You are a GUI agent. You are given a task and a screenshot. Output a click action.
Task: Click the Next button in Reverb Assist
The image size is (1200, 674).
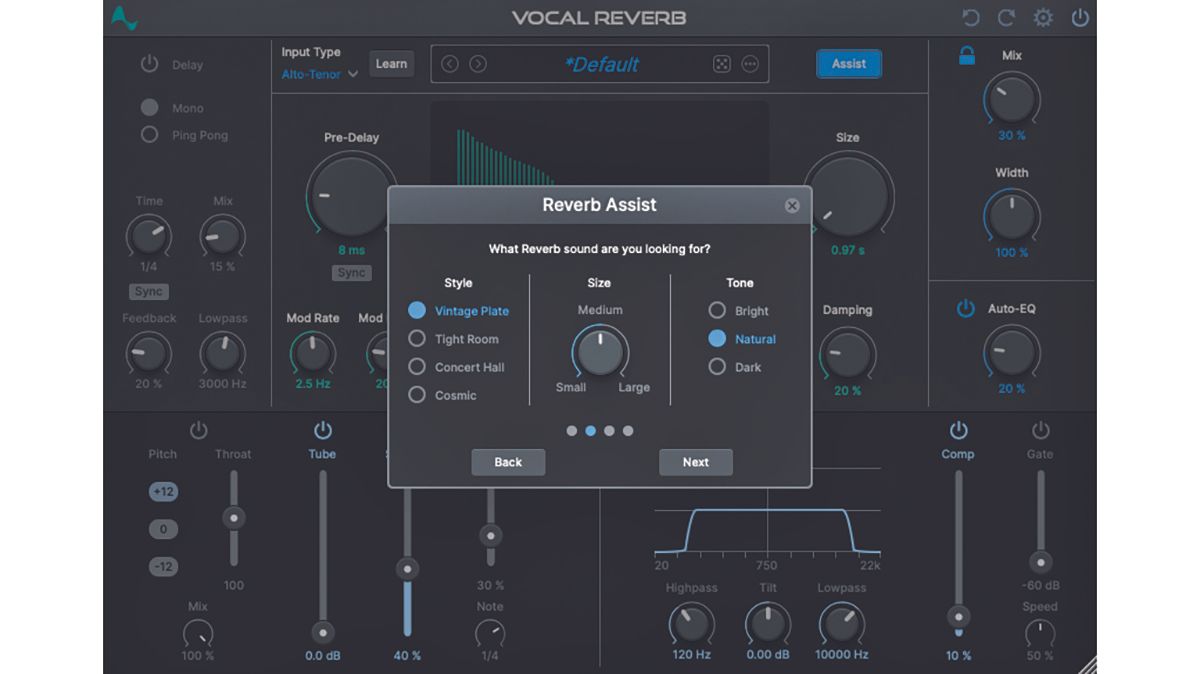[695, 462]
